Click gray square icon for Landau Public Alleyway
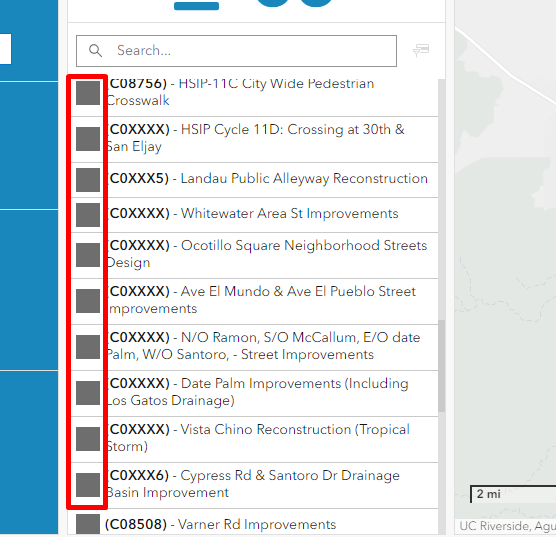This screenshot has width=556, height=537. coord(88,180)
